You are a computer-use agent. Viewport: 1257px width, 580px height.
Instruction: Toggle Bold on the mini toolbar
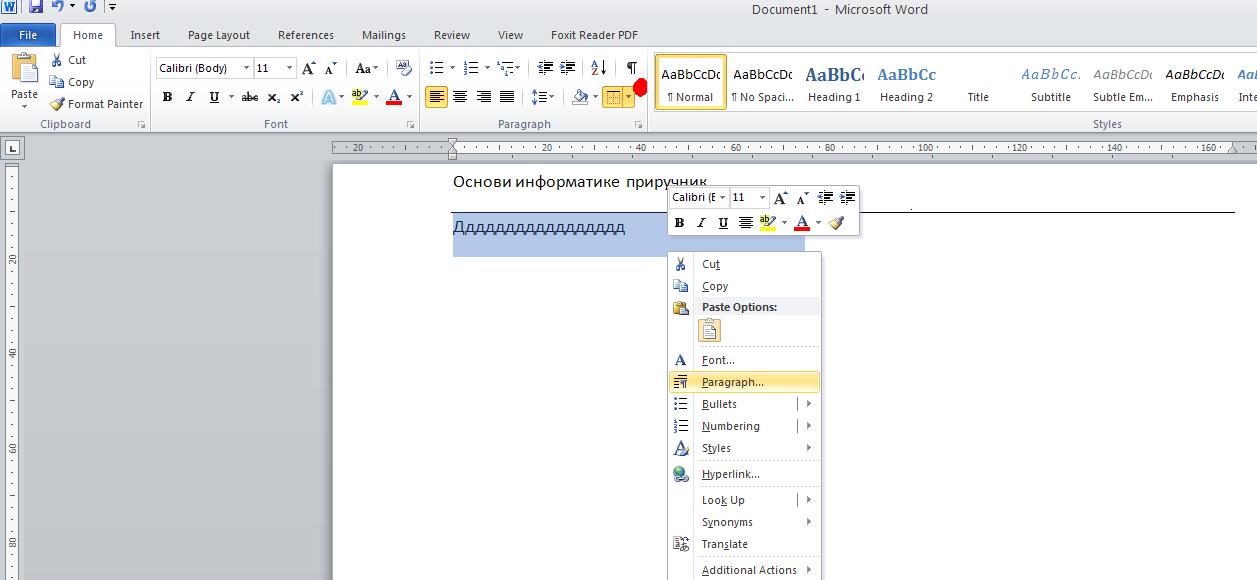tap(679, 223)
